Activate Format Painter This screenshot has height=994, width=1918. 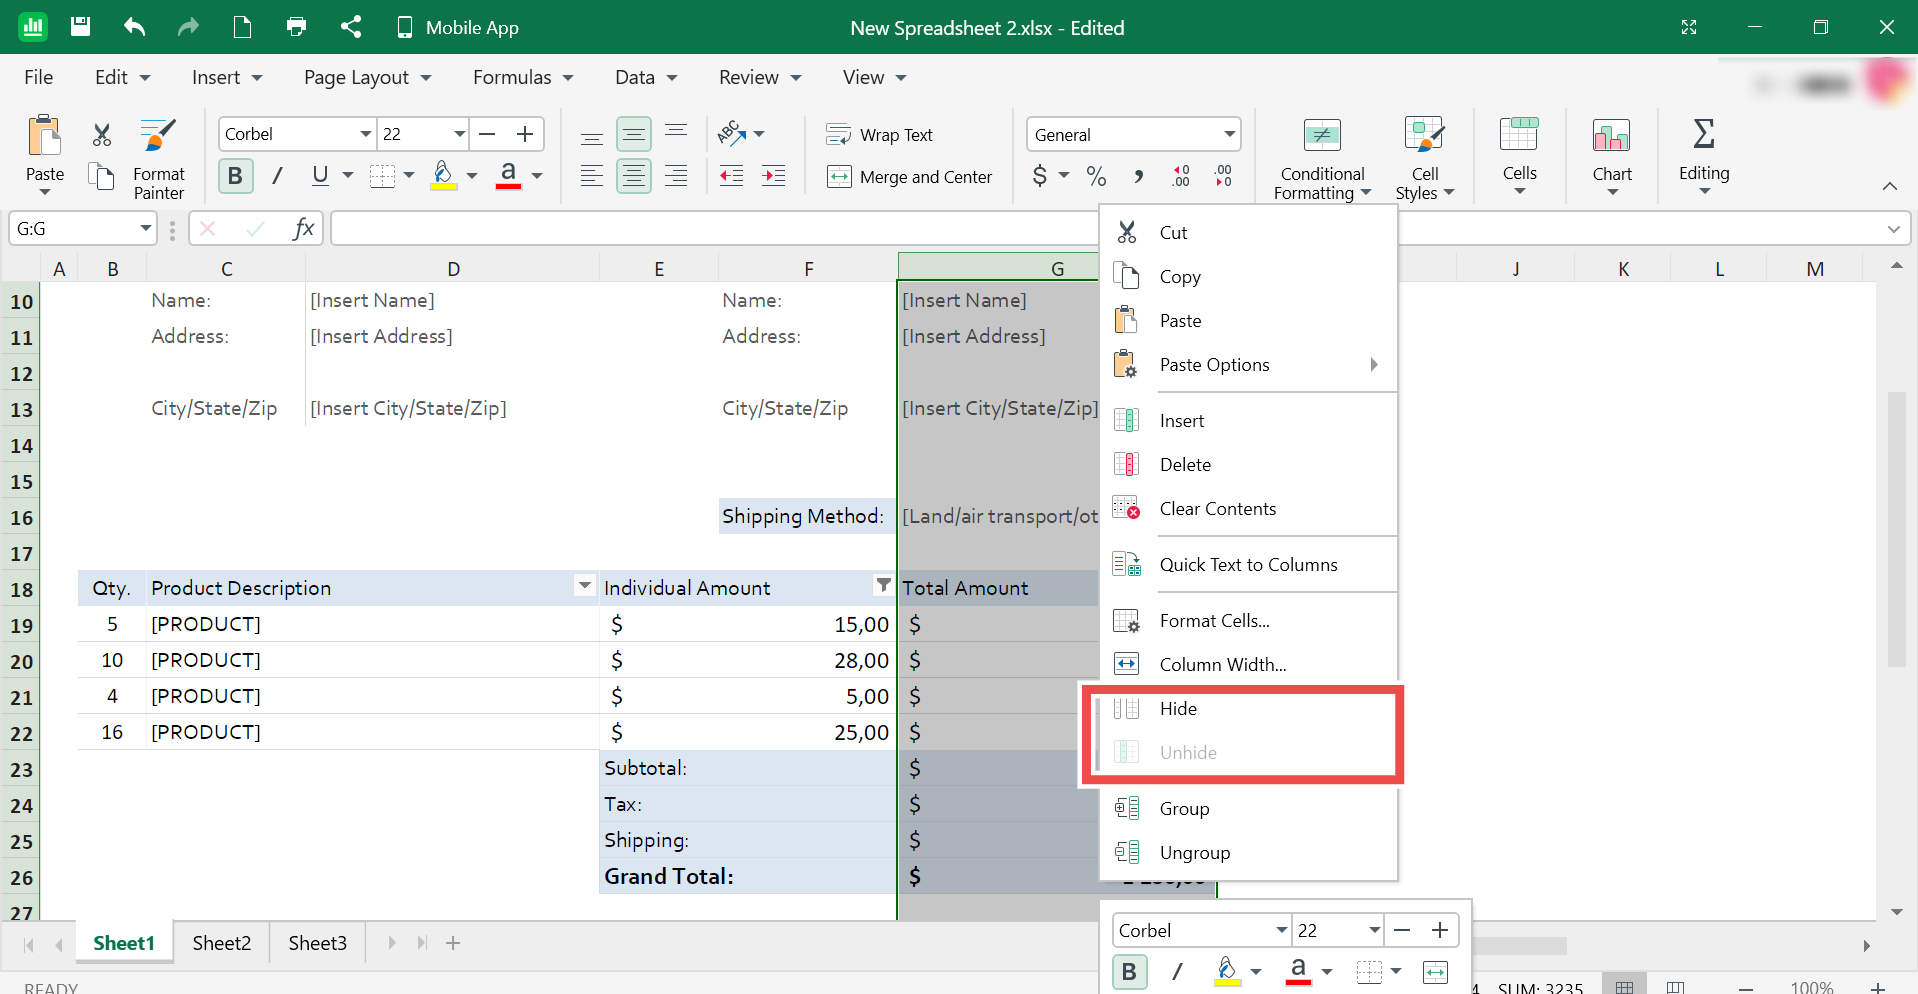(159, 159)
